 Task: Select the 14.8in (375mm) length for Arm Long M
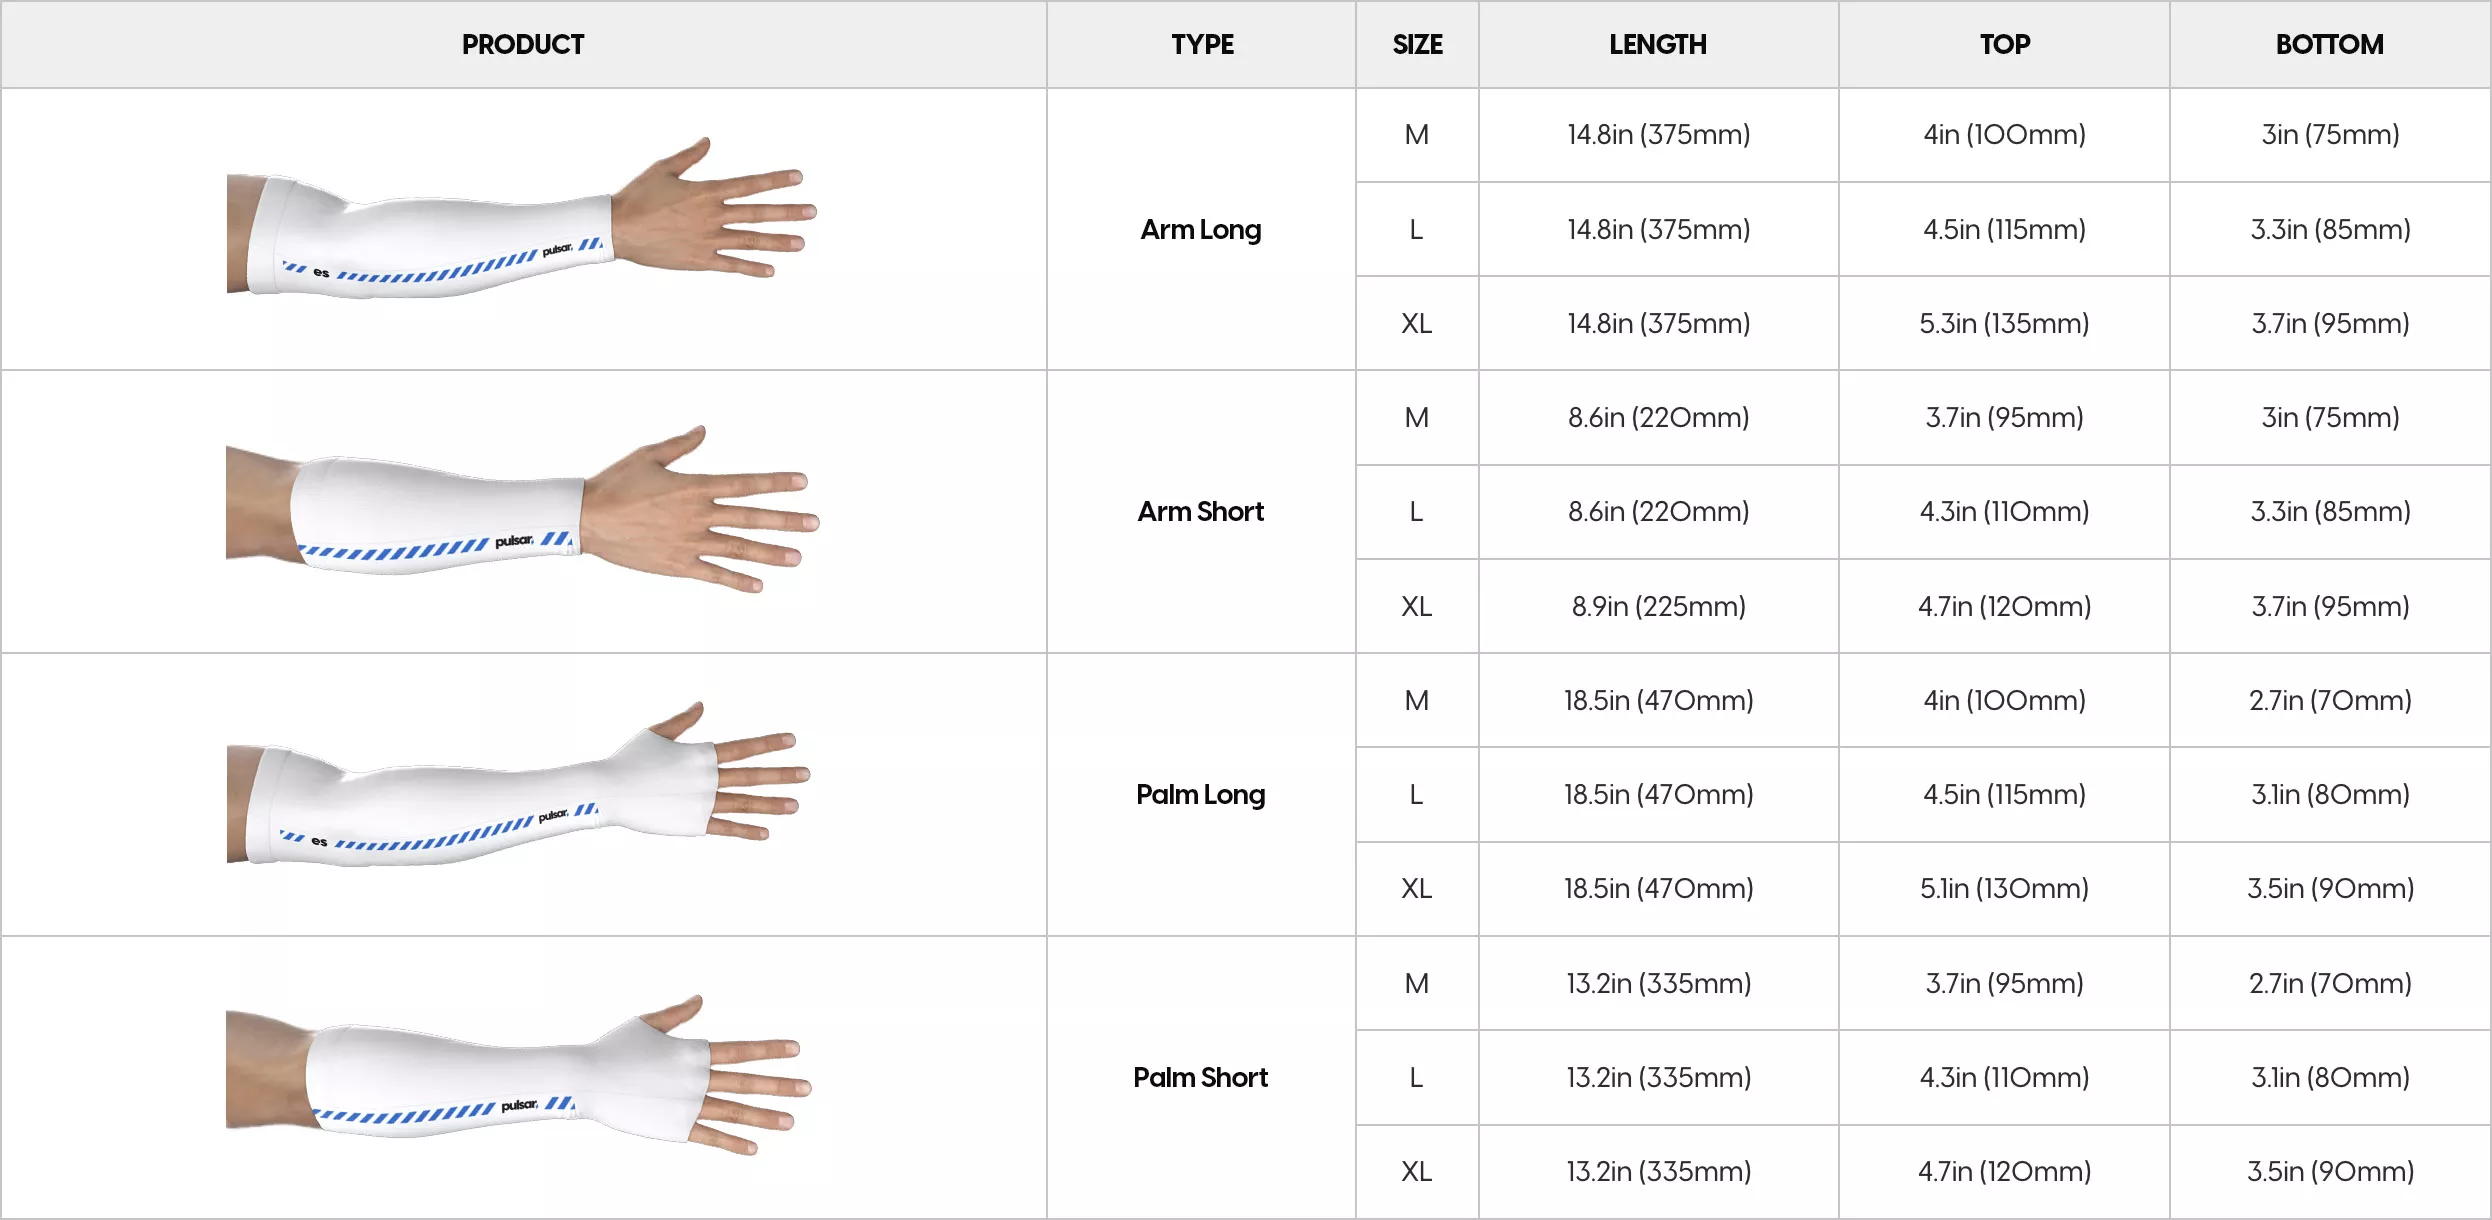pos(1658,134)
